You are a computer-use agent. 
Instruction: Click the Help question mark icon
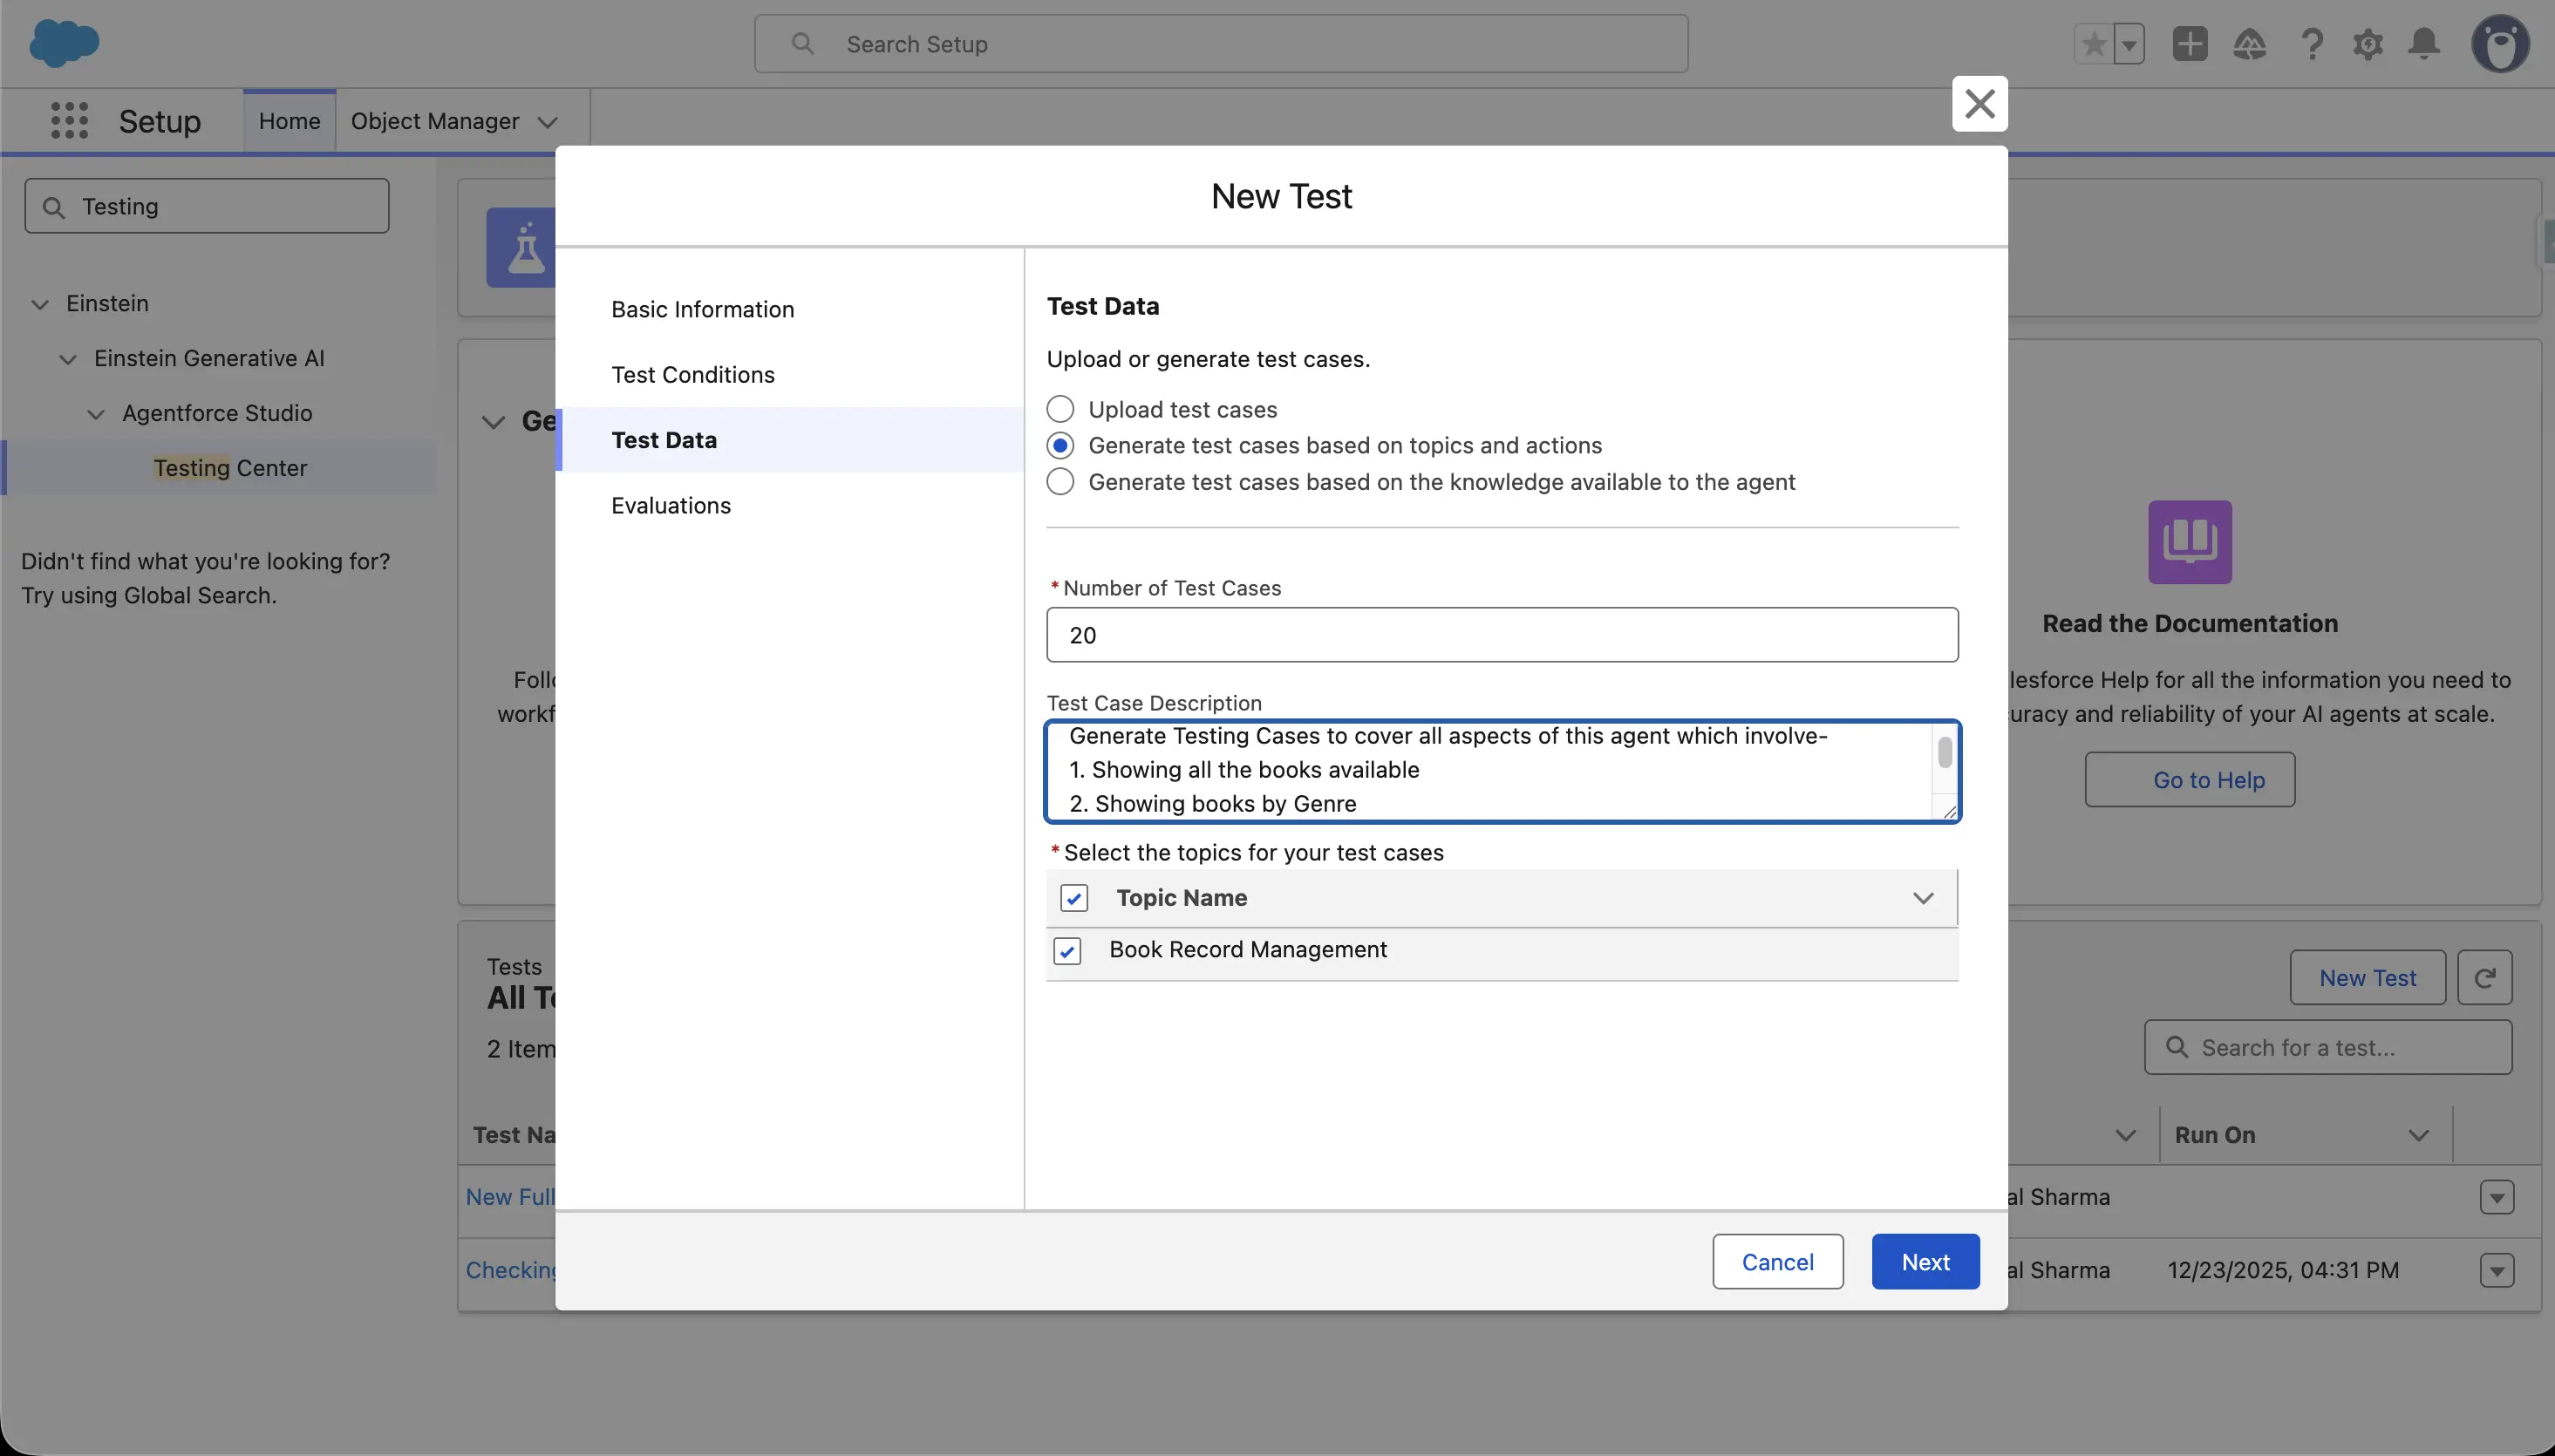2311,44
